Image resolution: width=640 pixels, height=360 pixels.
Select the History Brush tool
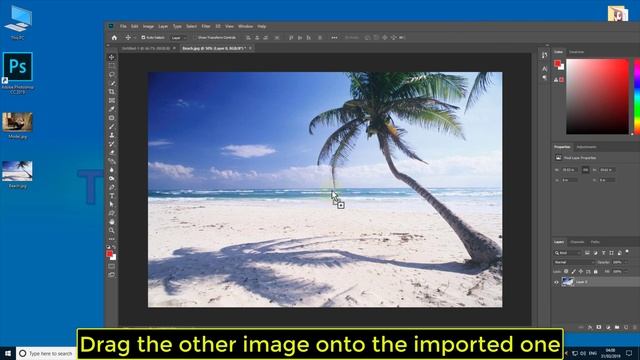111,144
